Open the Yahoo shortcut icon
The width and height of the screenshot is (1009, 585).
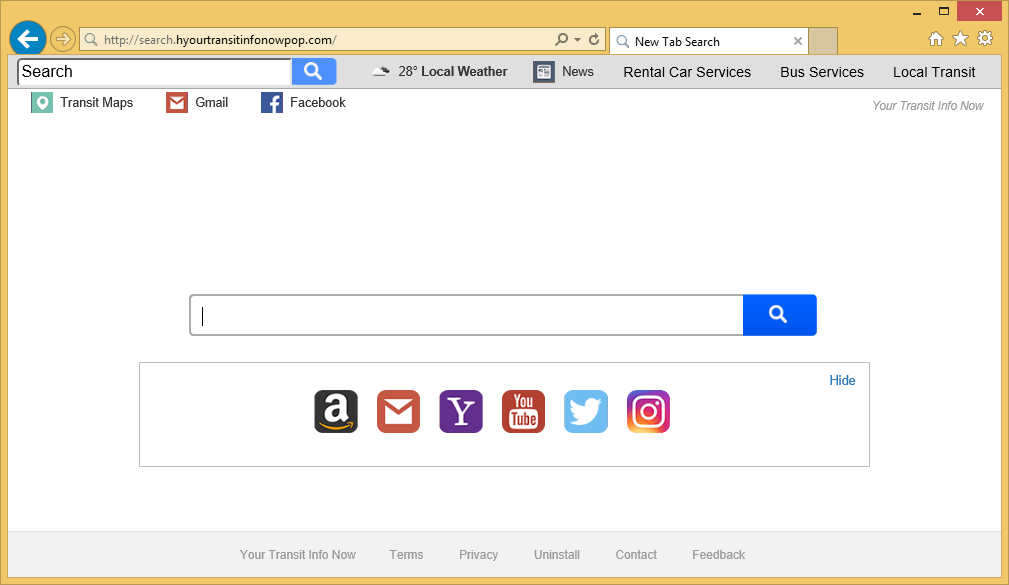coord(461,411)
